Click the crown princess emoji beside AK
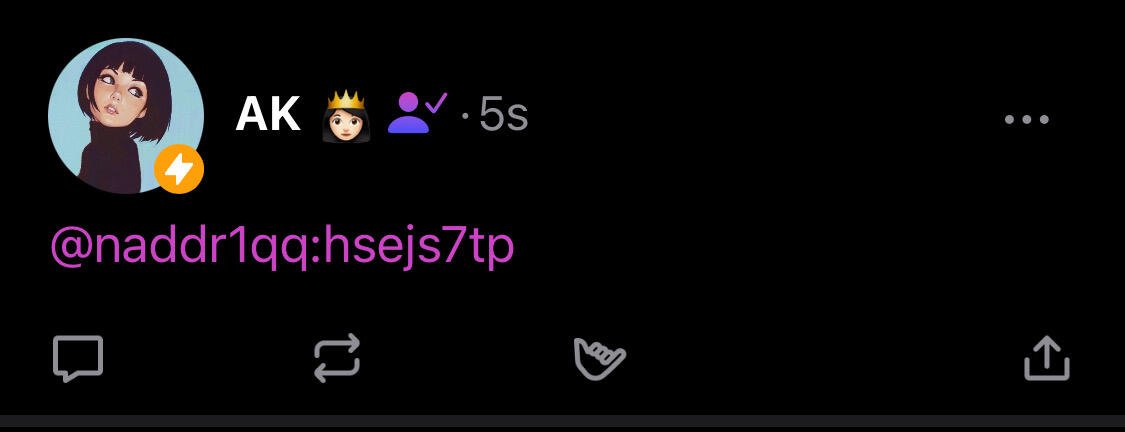 pos(345,116)
